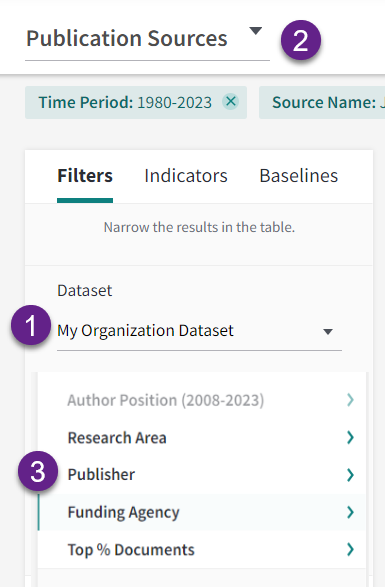Switch to the Filters tab
Screen dimensions: 385x587
[x=85, y=176]
